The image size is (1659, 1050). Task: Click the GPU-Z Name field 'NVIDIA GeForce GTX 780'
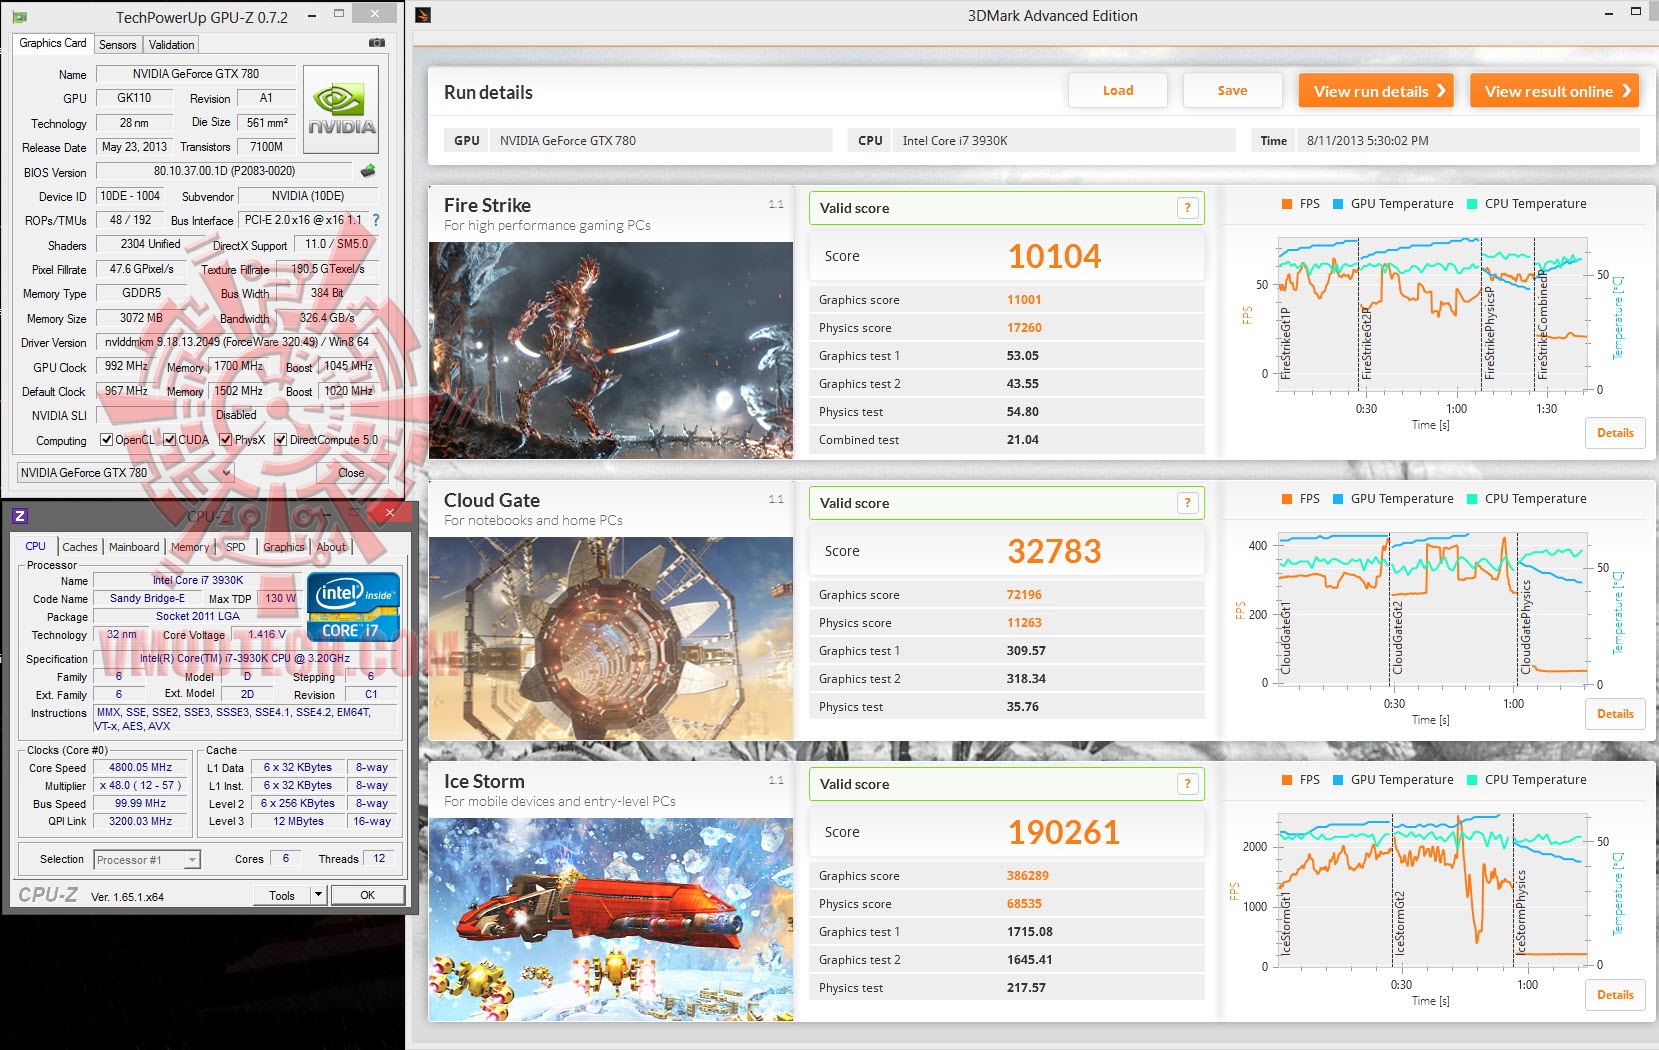196,74
